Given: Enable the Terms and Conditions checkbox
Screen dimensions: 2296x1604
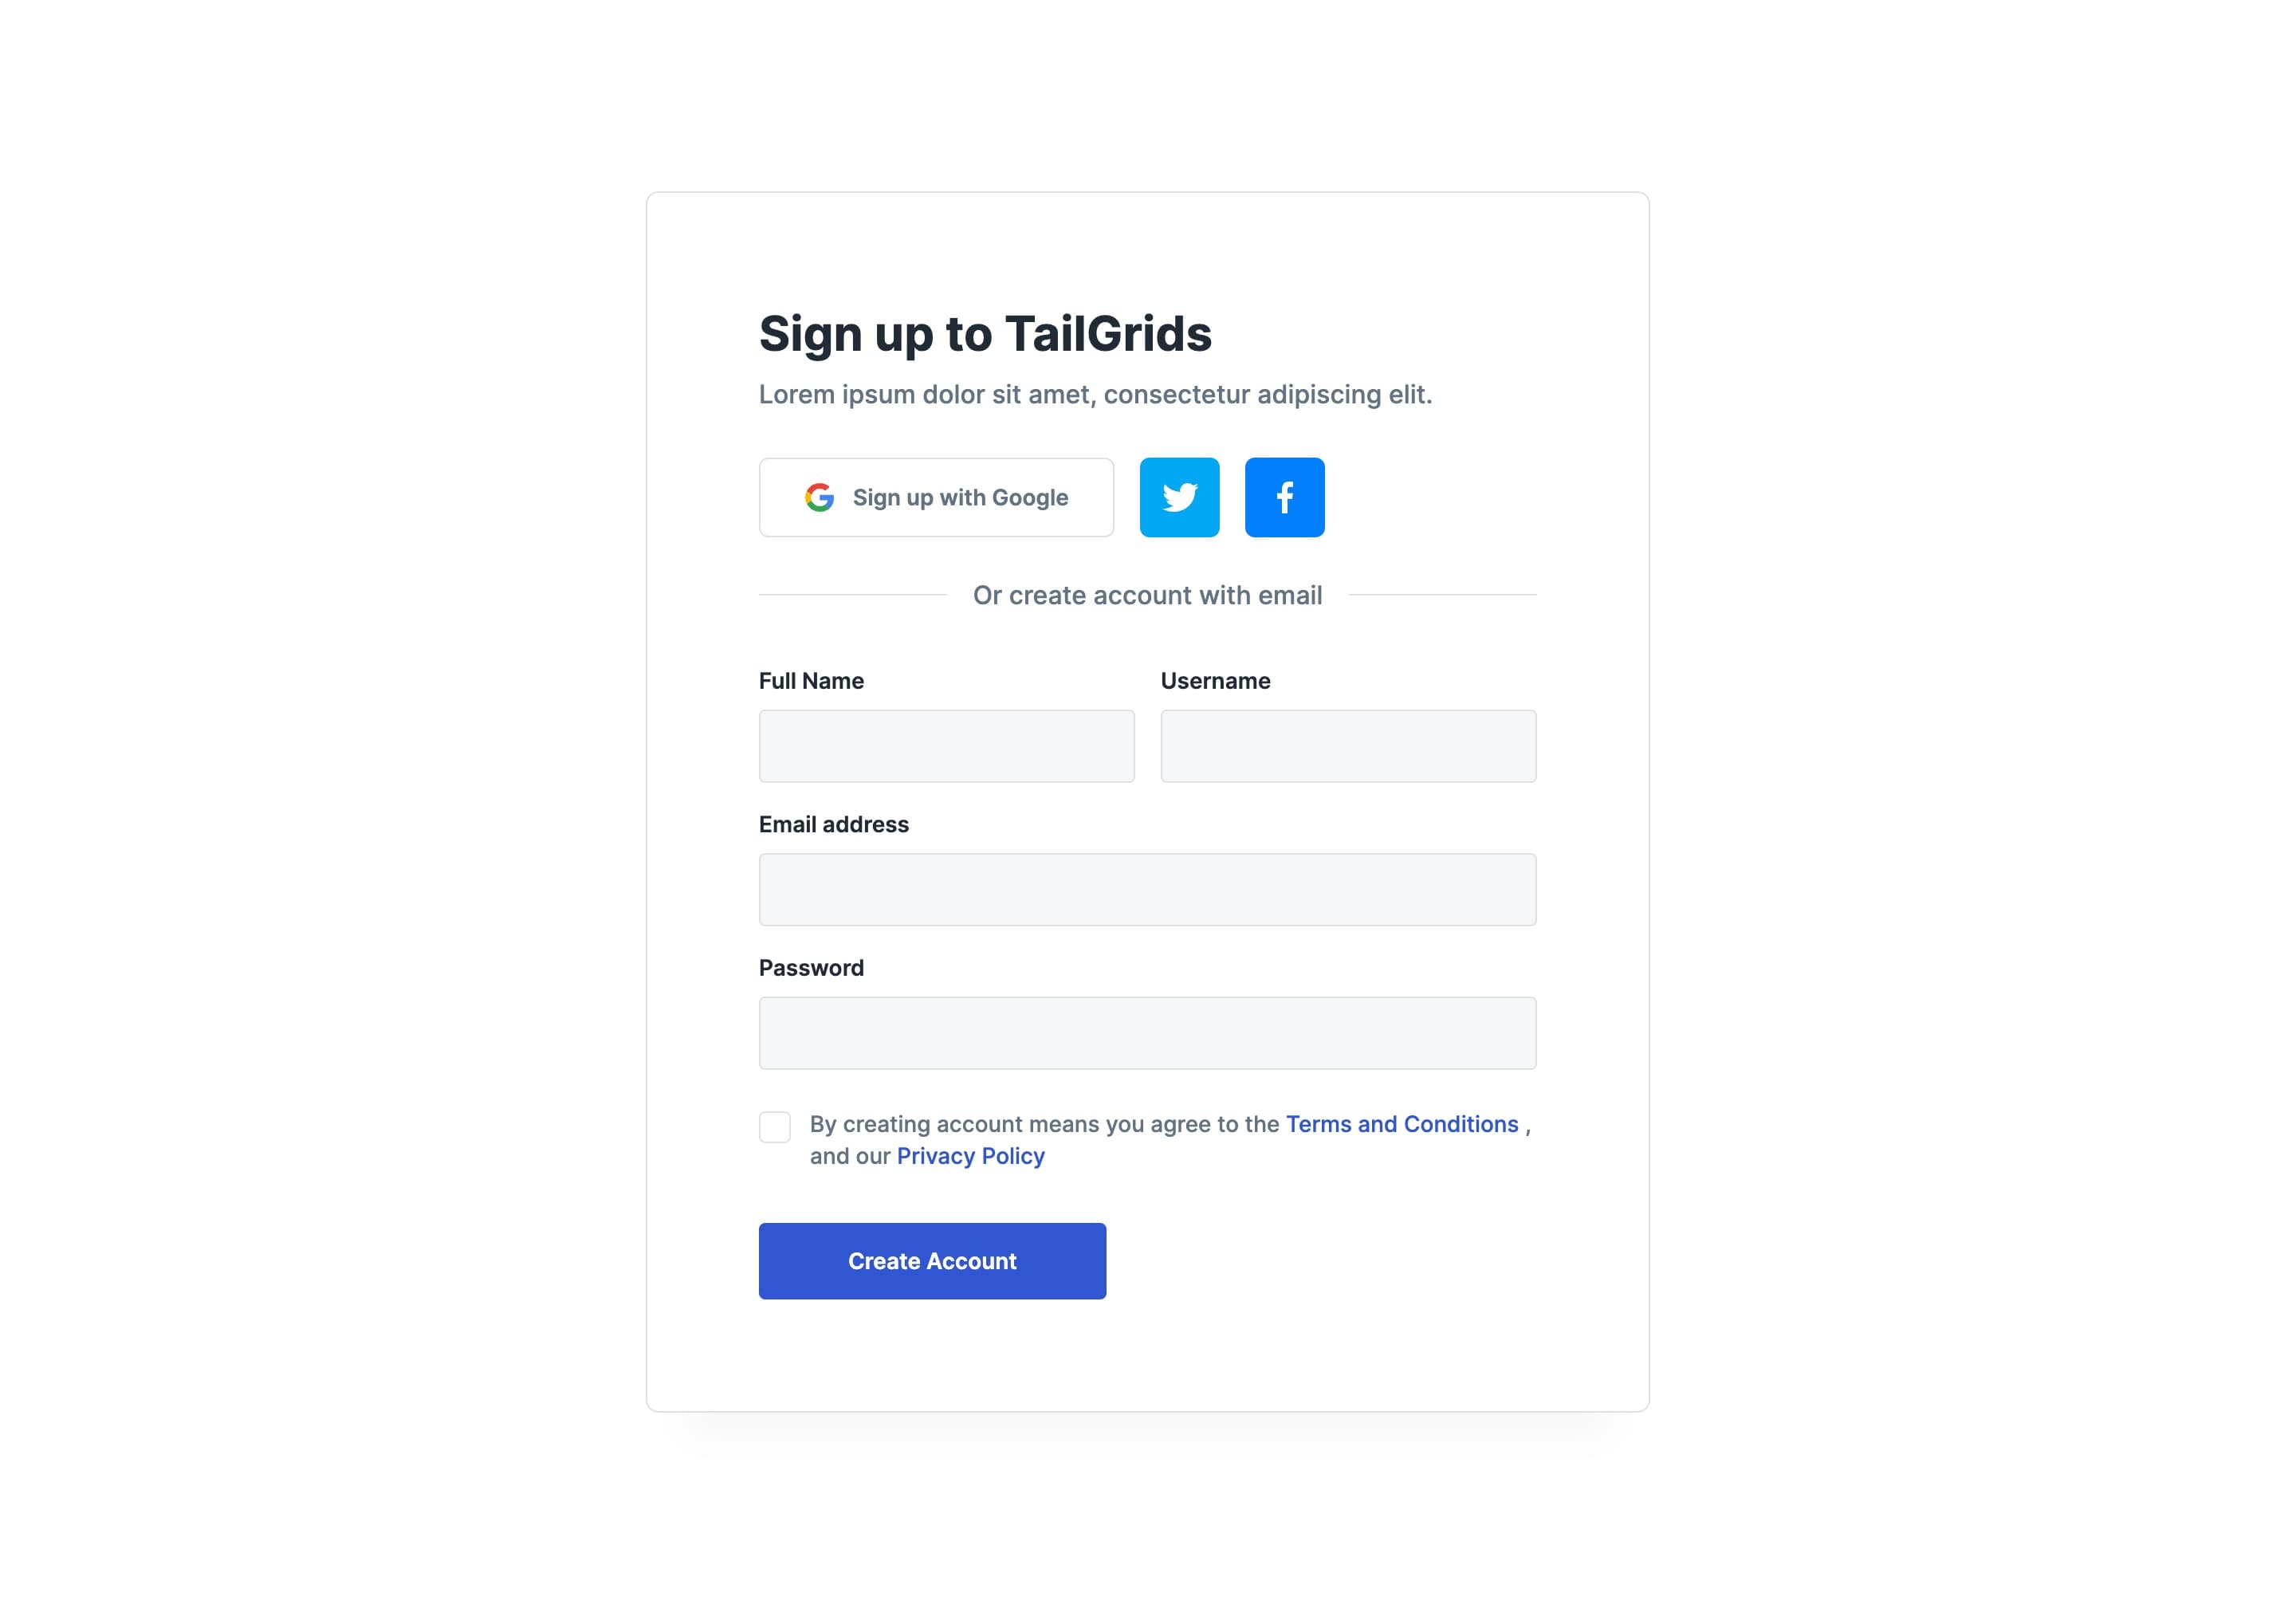Looking at the screenshot, I should 776,1124.
